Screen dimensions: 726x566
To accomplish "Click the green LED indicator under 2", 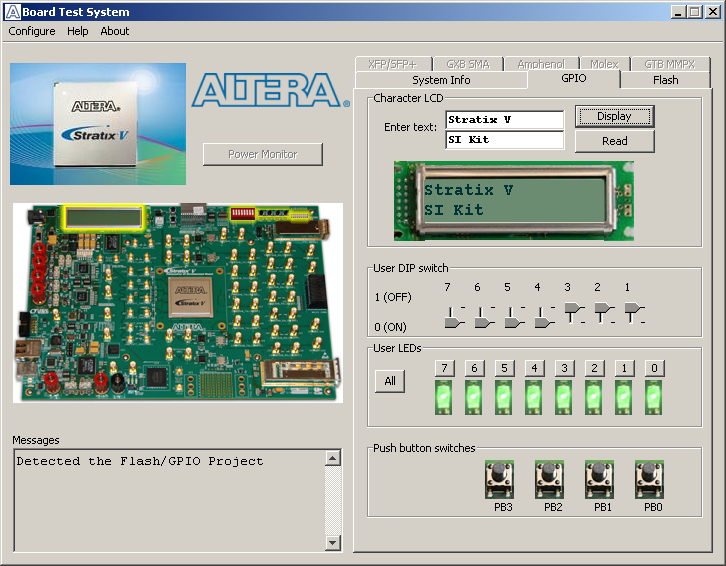I will tap(594, 397).
